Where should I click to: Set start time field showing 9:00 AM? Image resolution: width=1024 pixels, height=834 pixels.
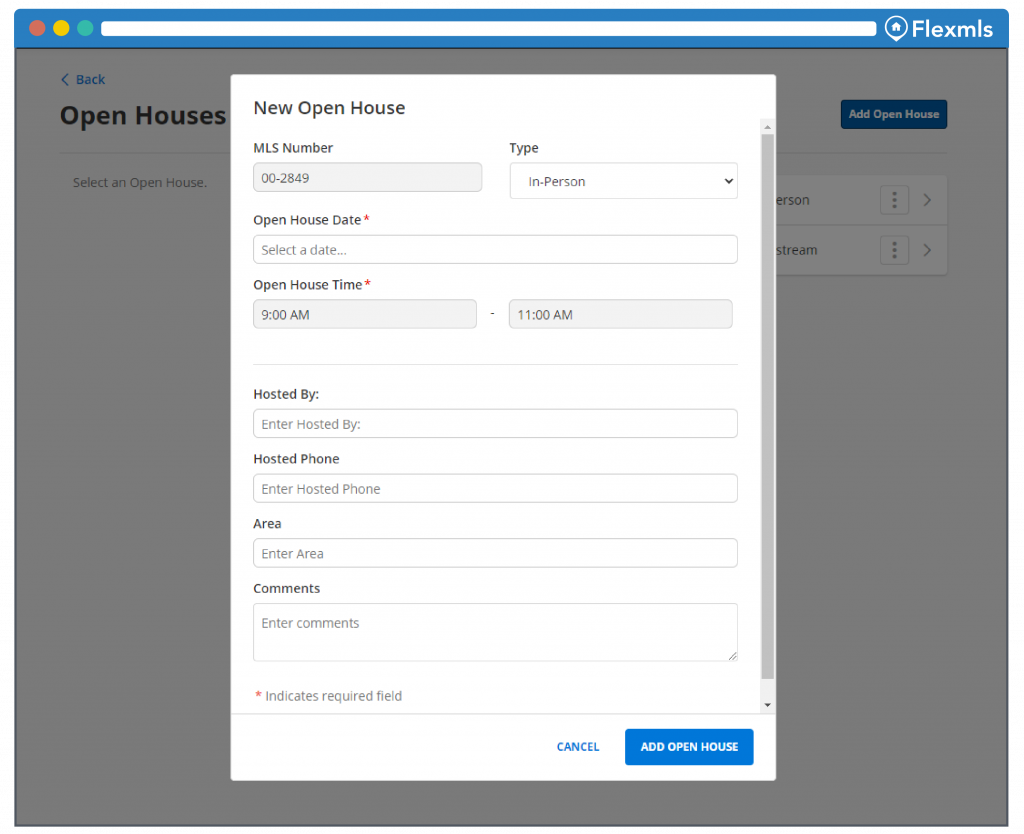pos(365,314)
